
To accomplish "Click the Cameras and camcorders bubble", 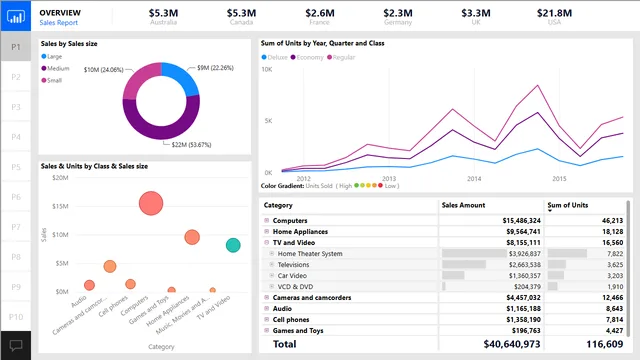I will (x=110, y=267).
